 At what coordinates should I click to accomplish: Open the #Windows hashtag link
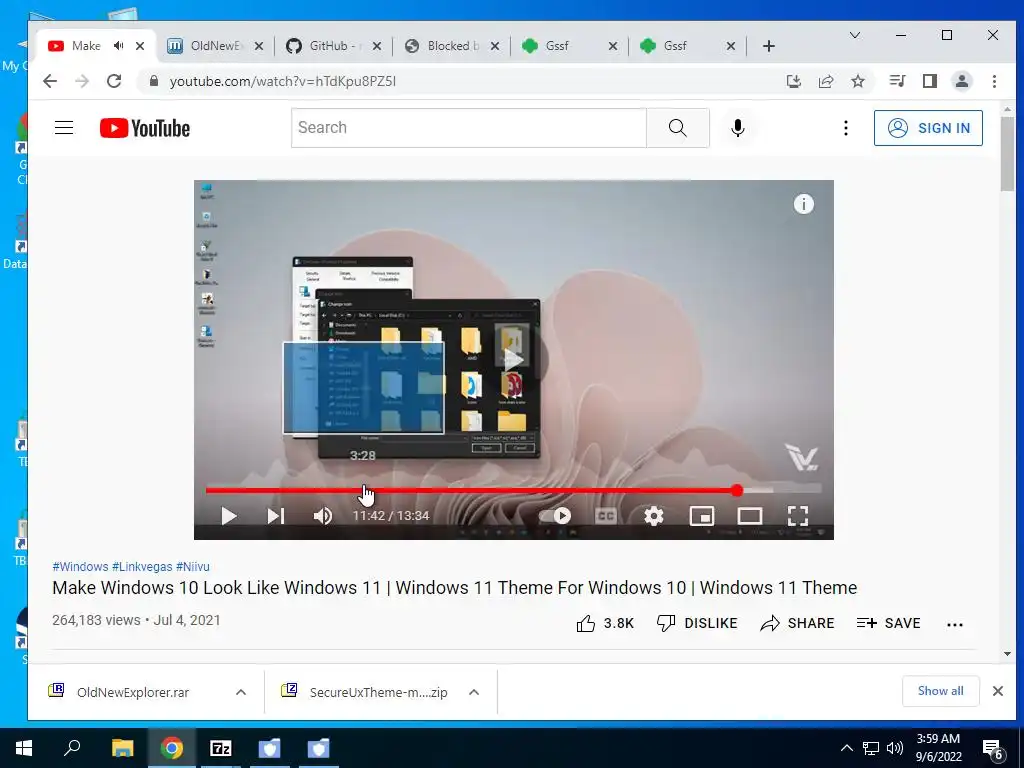point(80,567)
